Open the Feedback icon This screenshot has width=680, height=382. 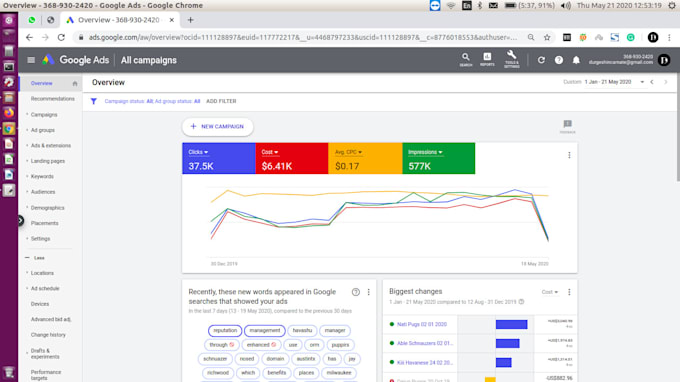[567, 127]
